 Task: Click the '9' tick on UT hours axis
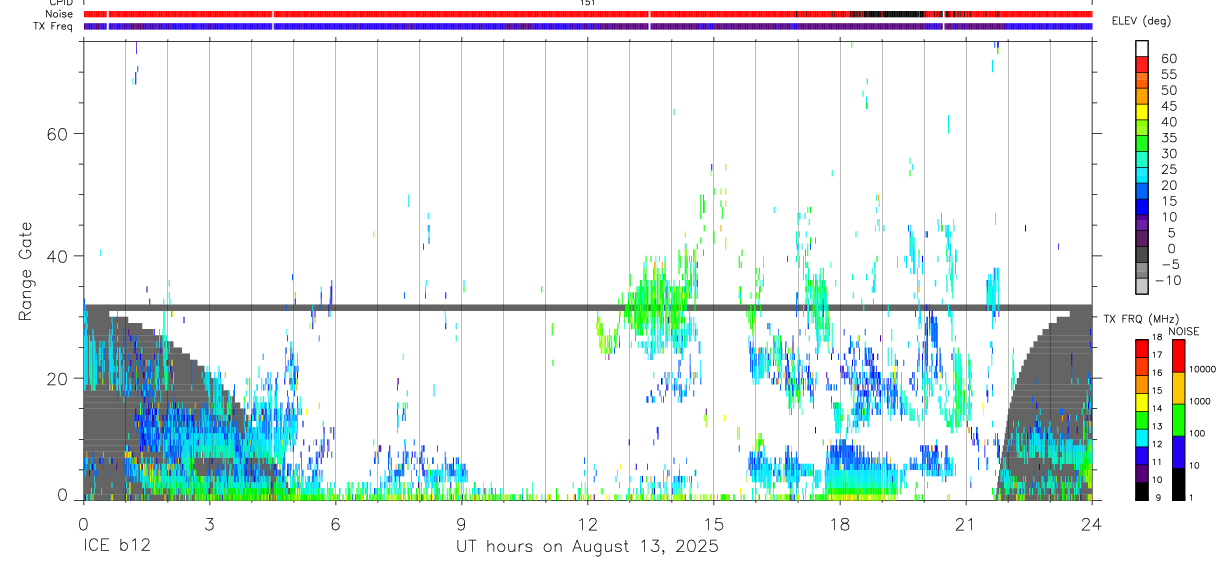461,524
